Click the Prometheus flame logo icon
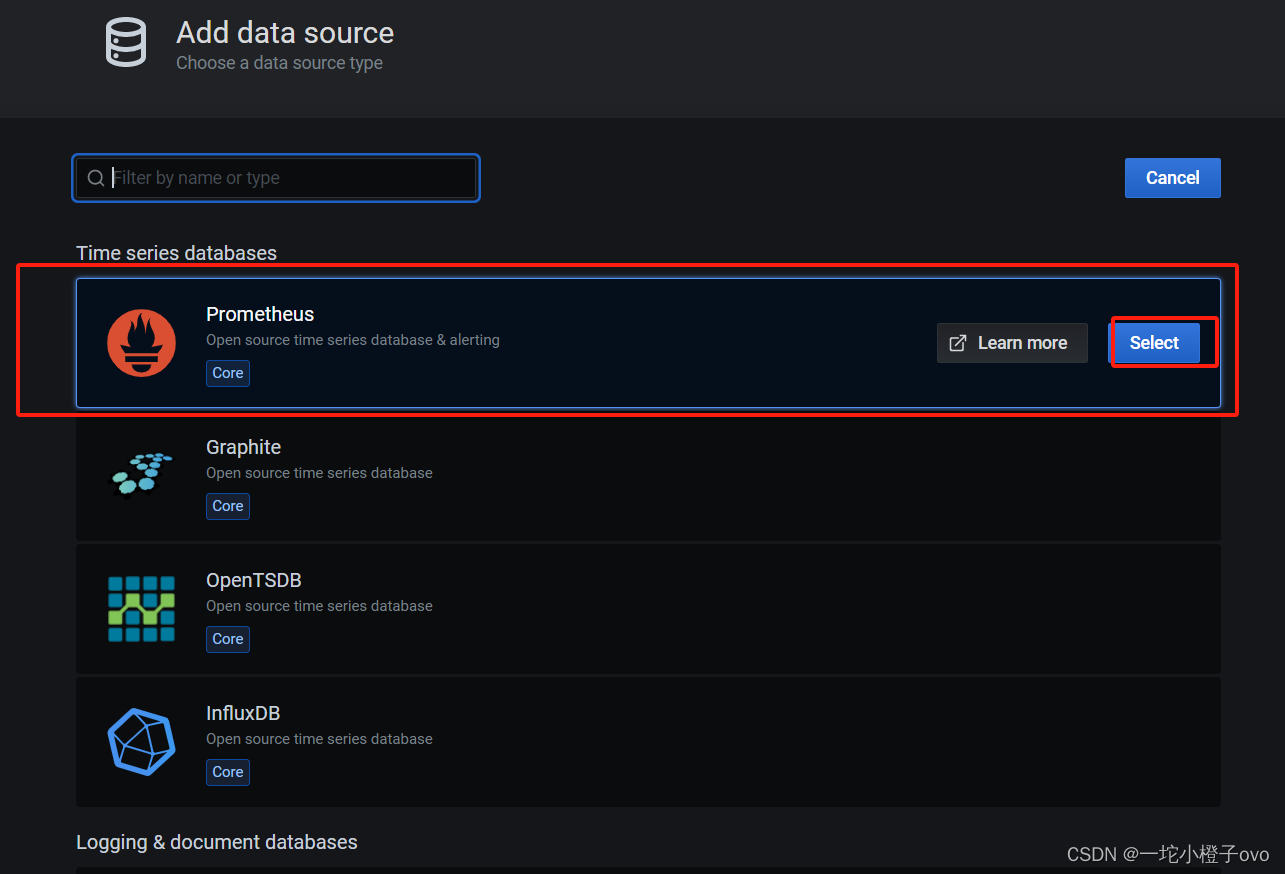Image resolution: width=1285 pixels, height=874 pixels. click(x=141, y=343)
